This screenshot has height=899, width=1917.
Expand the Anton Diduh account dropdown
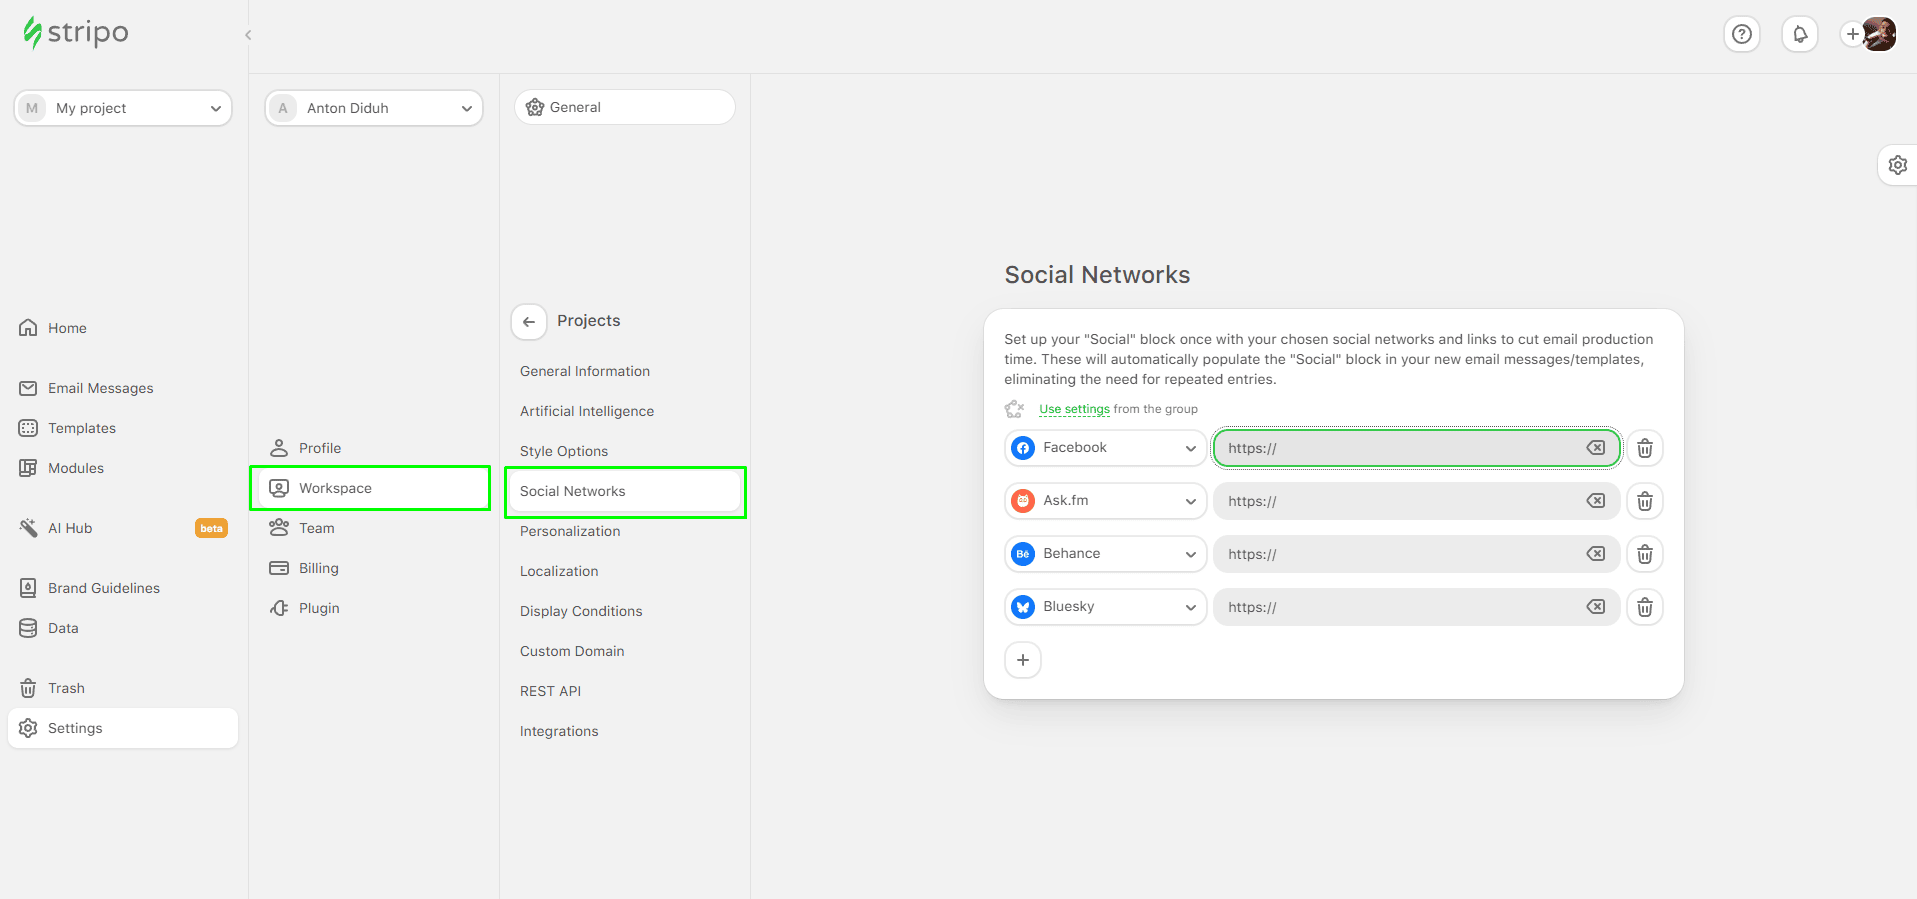point(374,108)
